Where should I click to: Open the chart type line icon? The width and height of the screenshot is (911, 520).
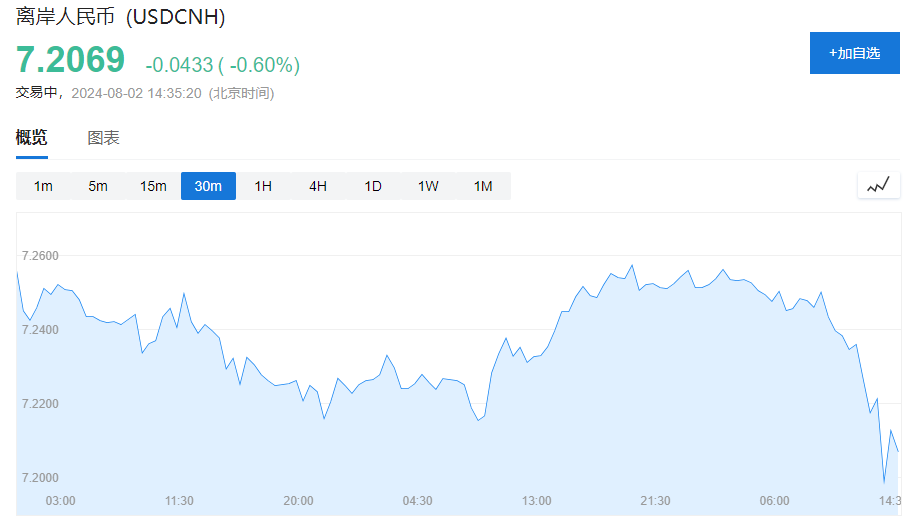(x=878, y=186)
